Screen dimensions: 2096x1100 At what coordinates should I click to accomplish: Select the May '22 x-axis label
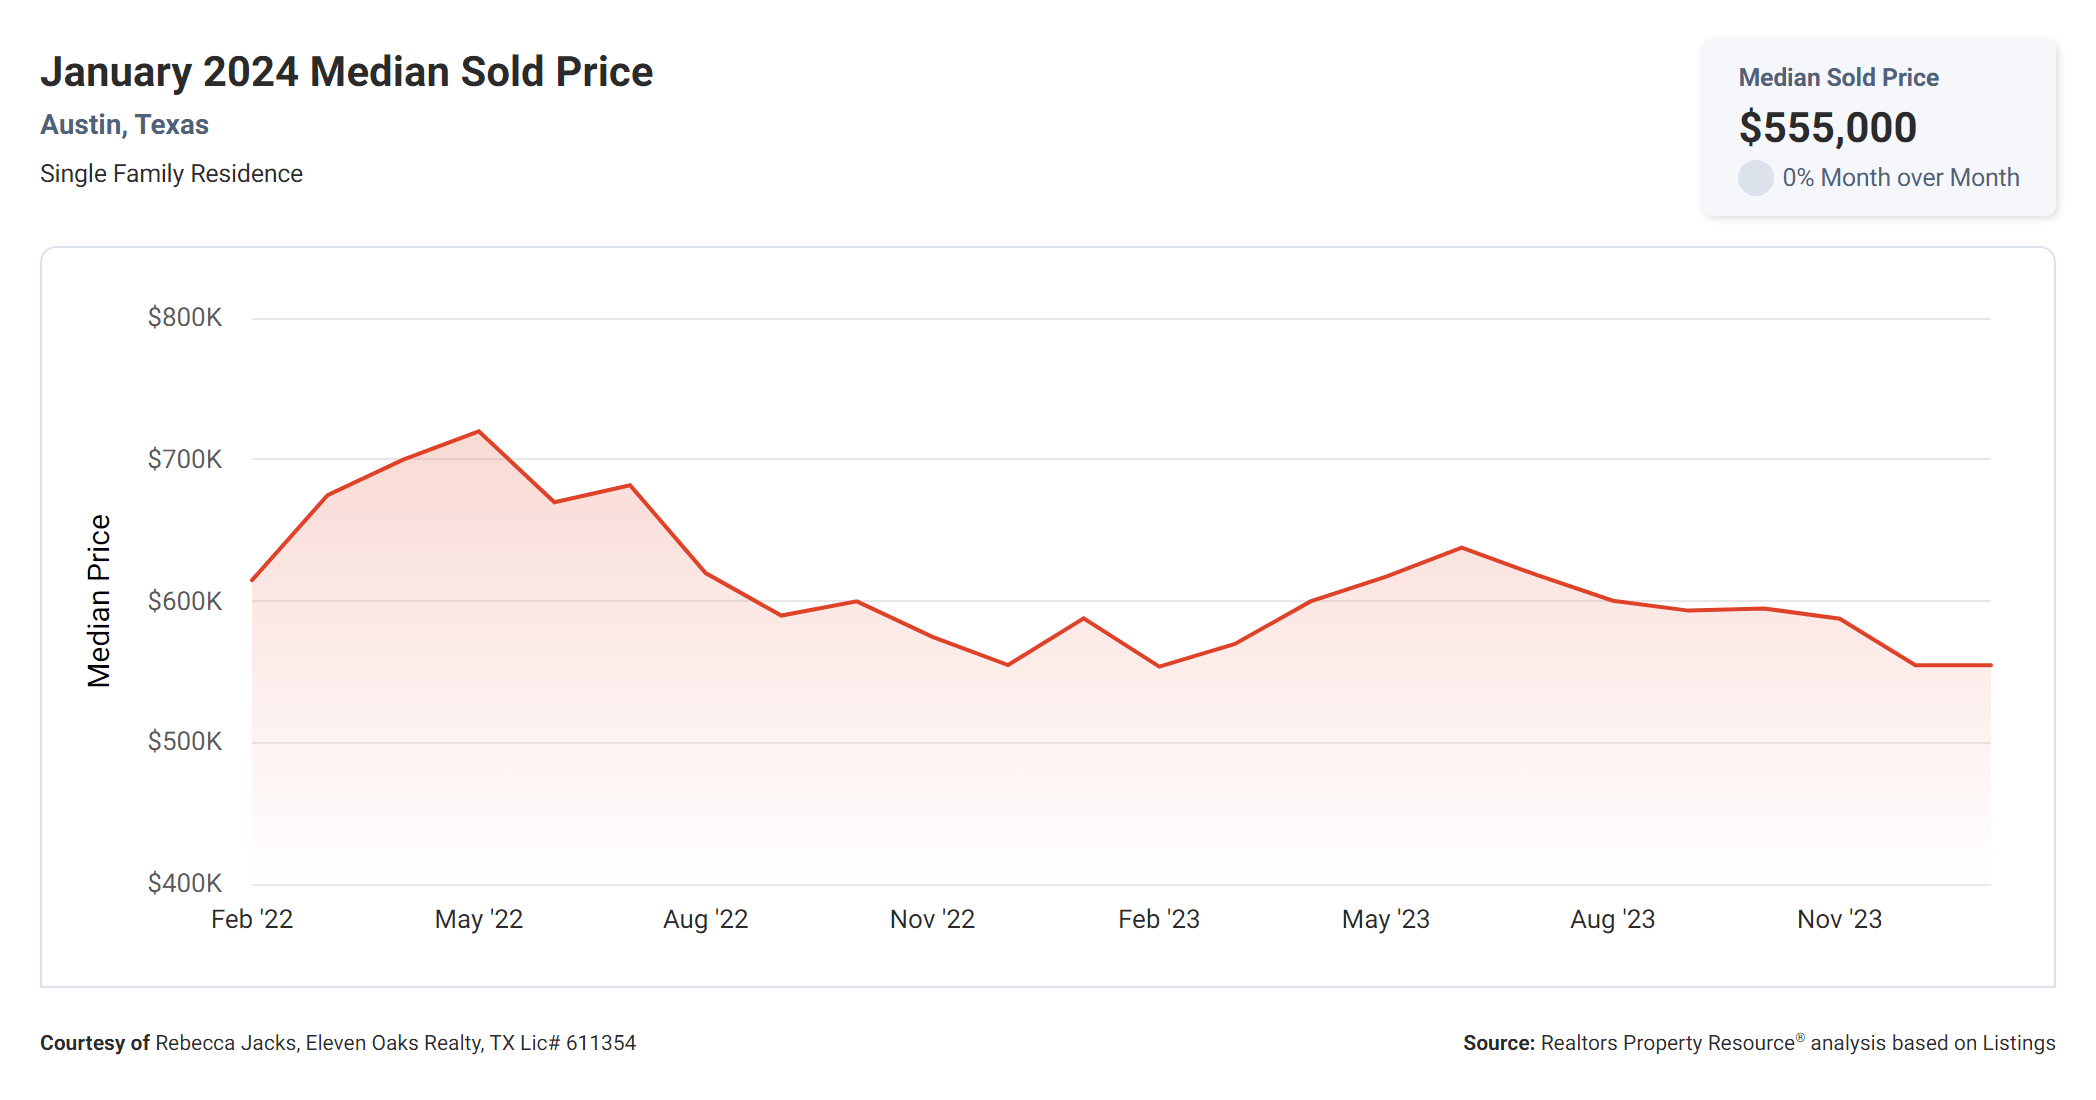point(479,919)
